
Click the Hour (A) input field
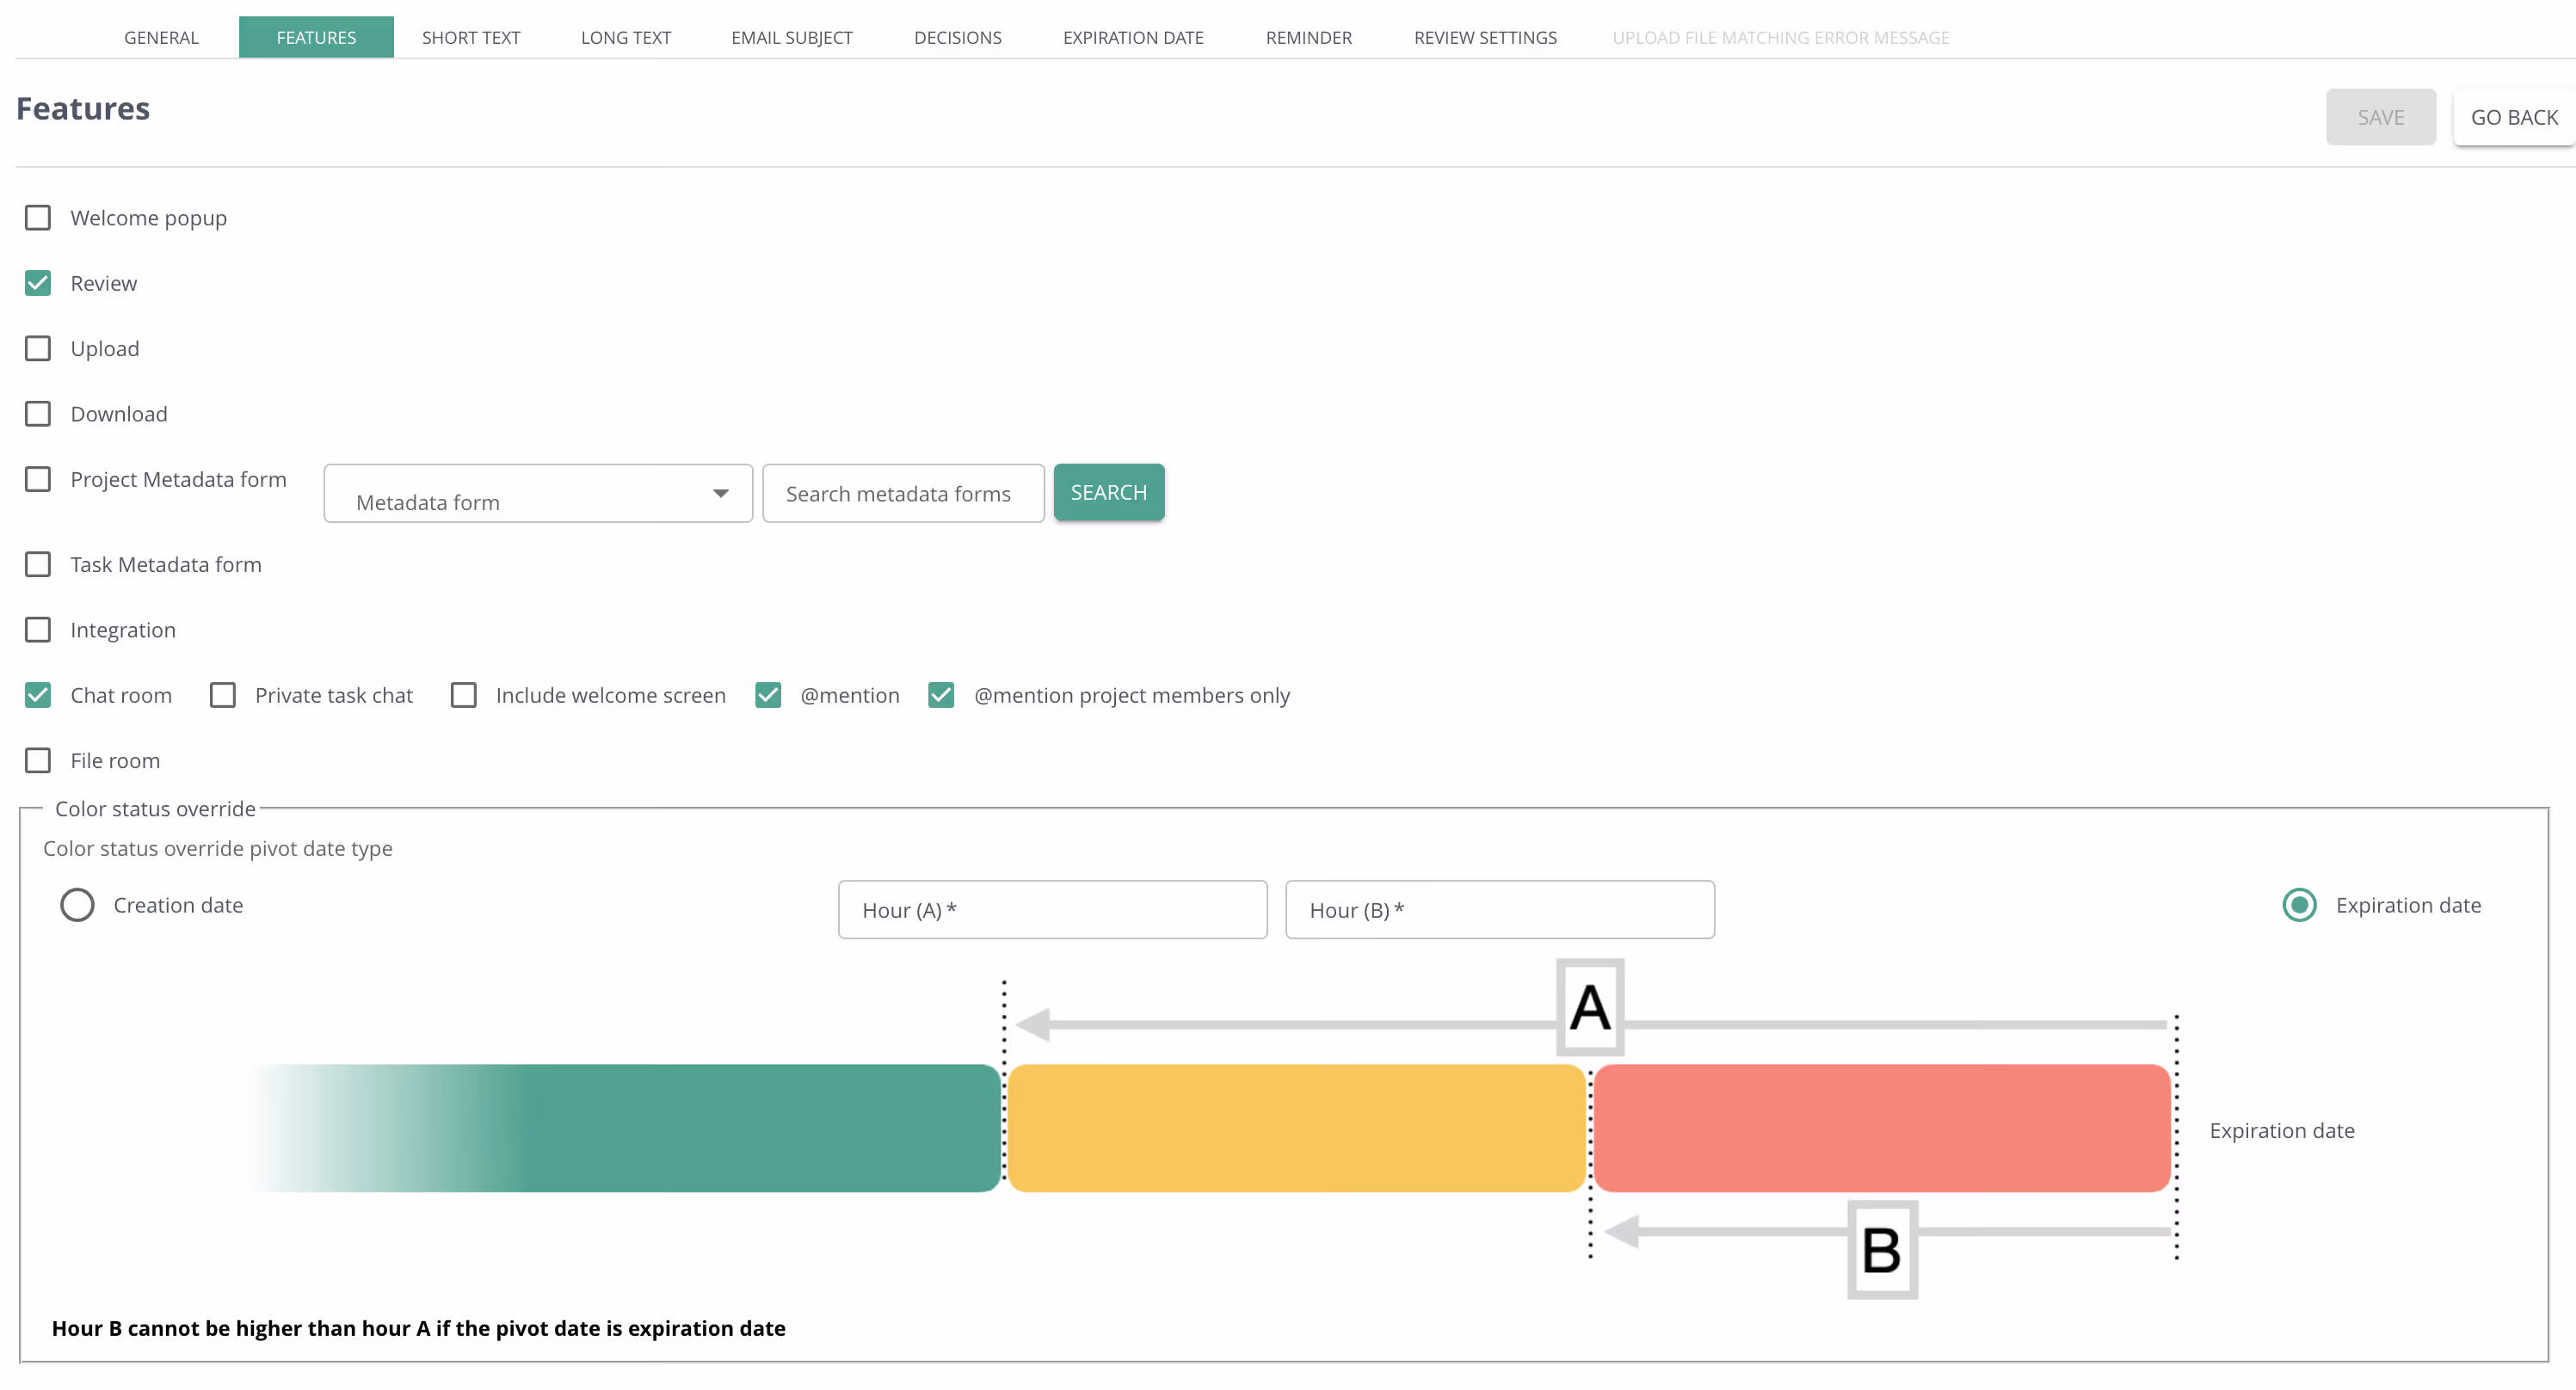click(1052, 909)
